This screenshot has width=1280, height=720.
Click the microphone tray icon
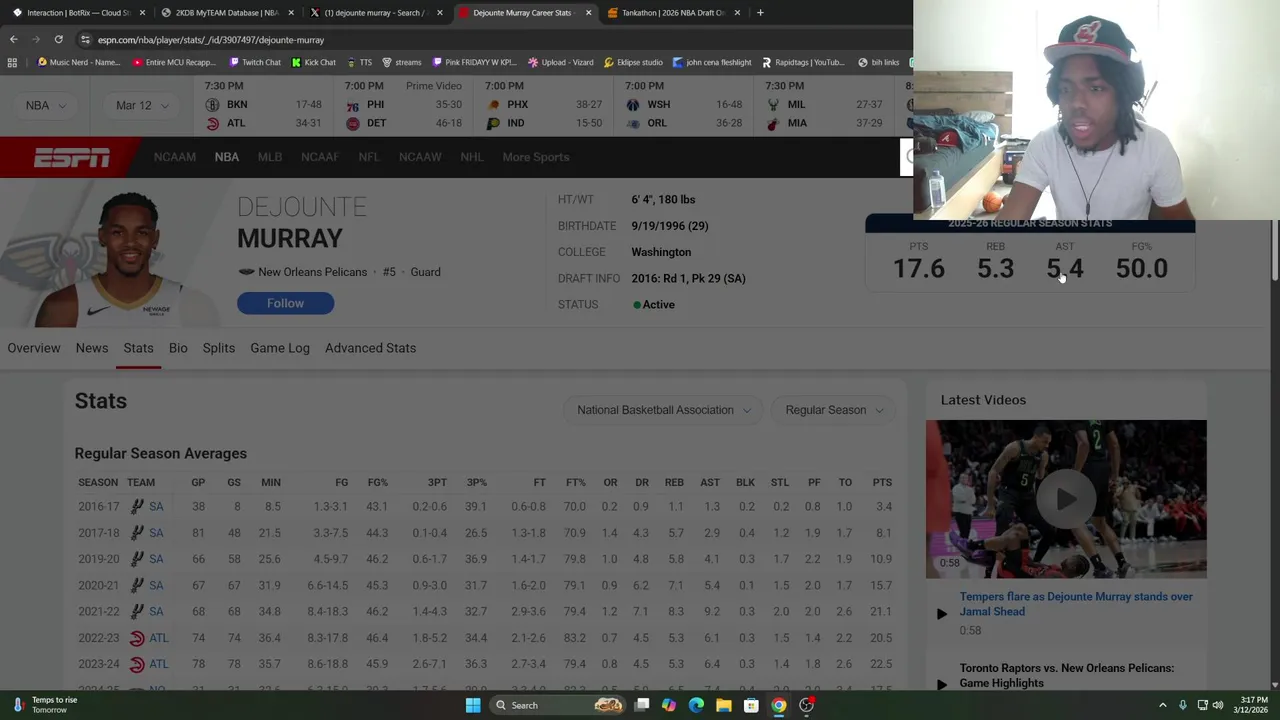[x=1182, y=705]
